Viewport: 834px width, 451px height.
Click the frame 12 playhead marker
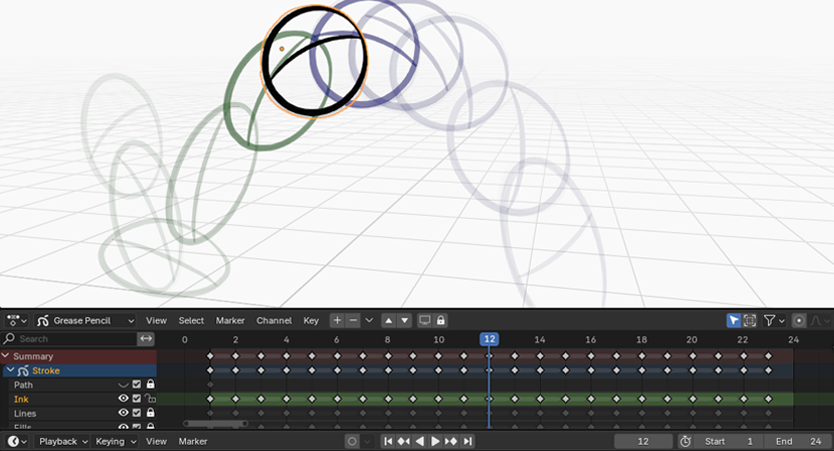[x=489, y=340]
